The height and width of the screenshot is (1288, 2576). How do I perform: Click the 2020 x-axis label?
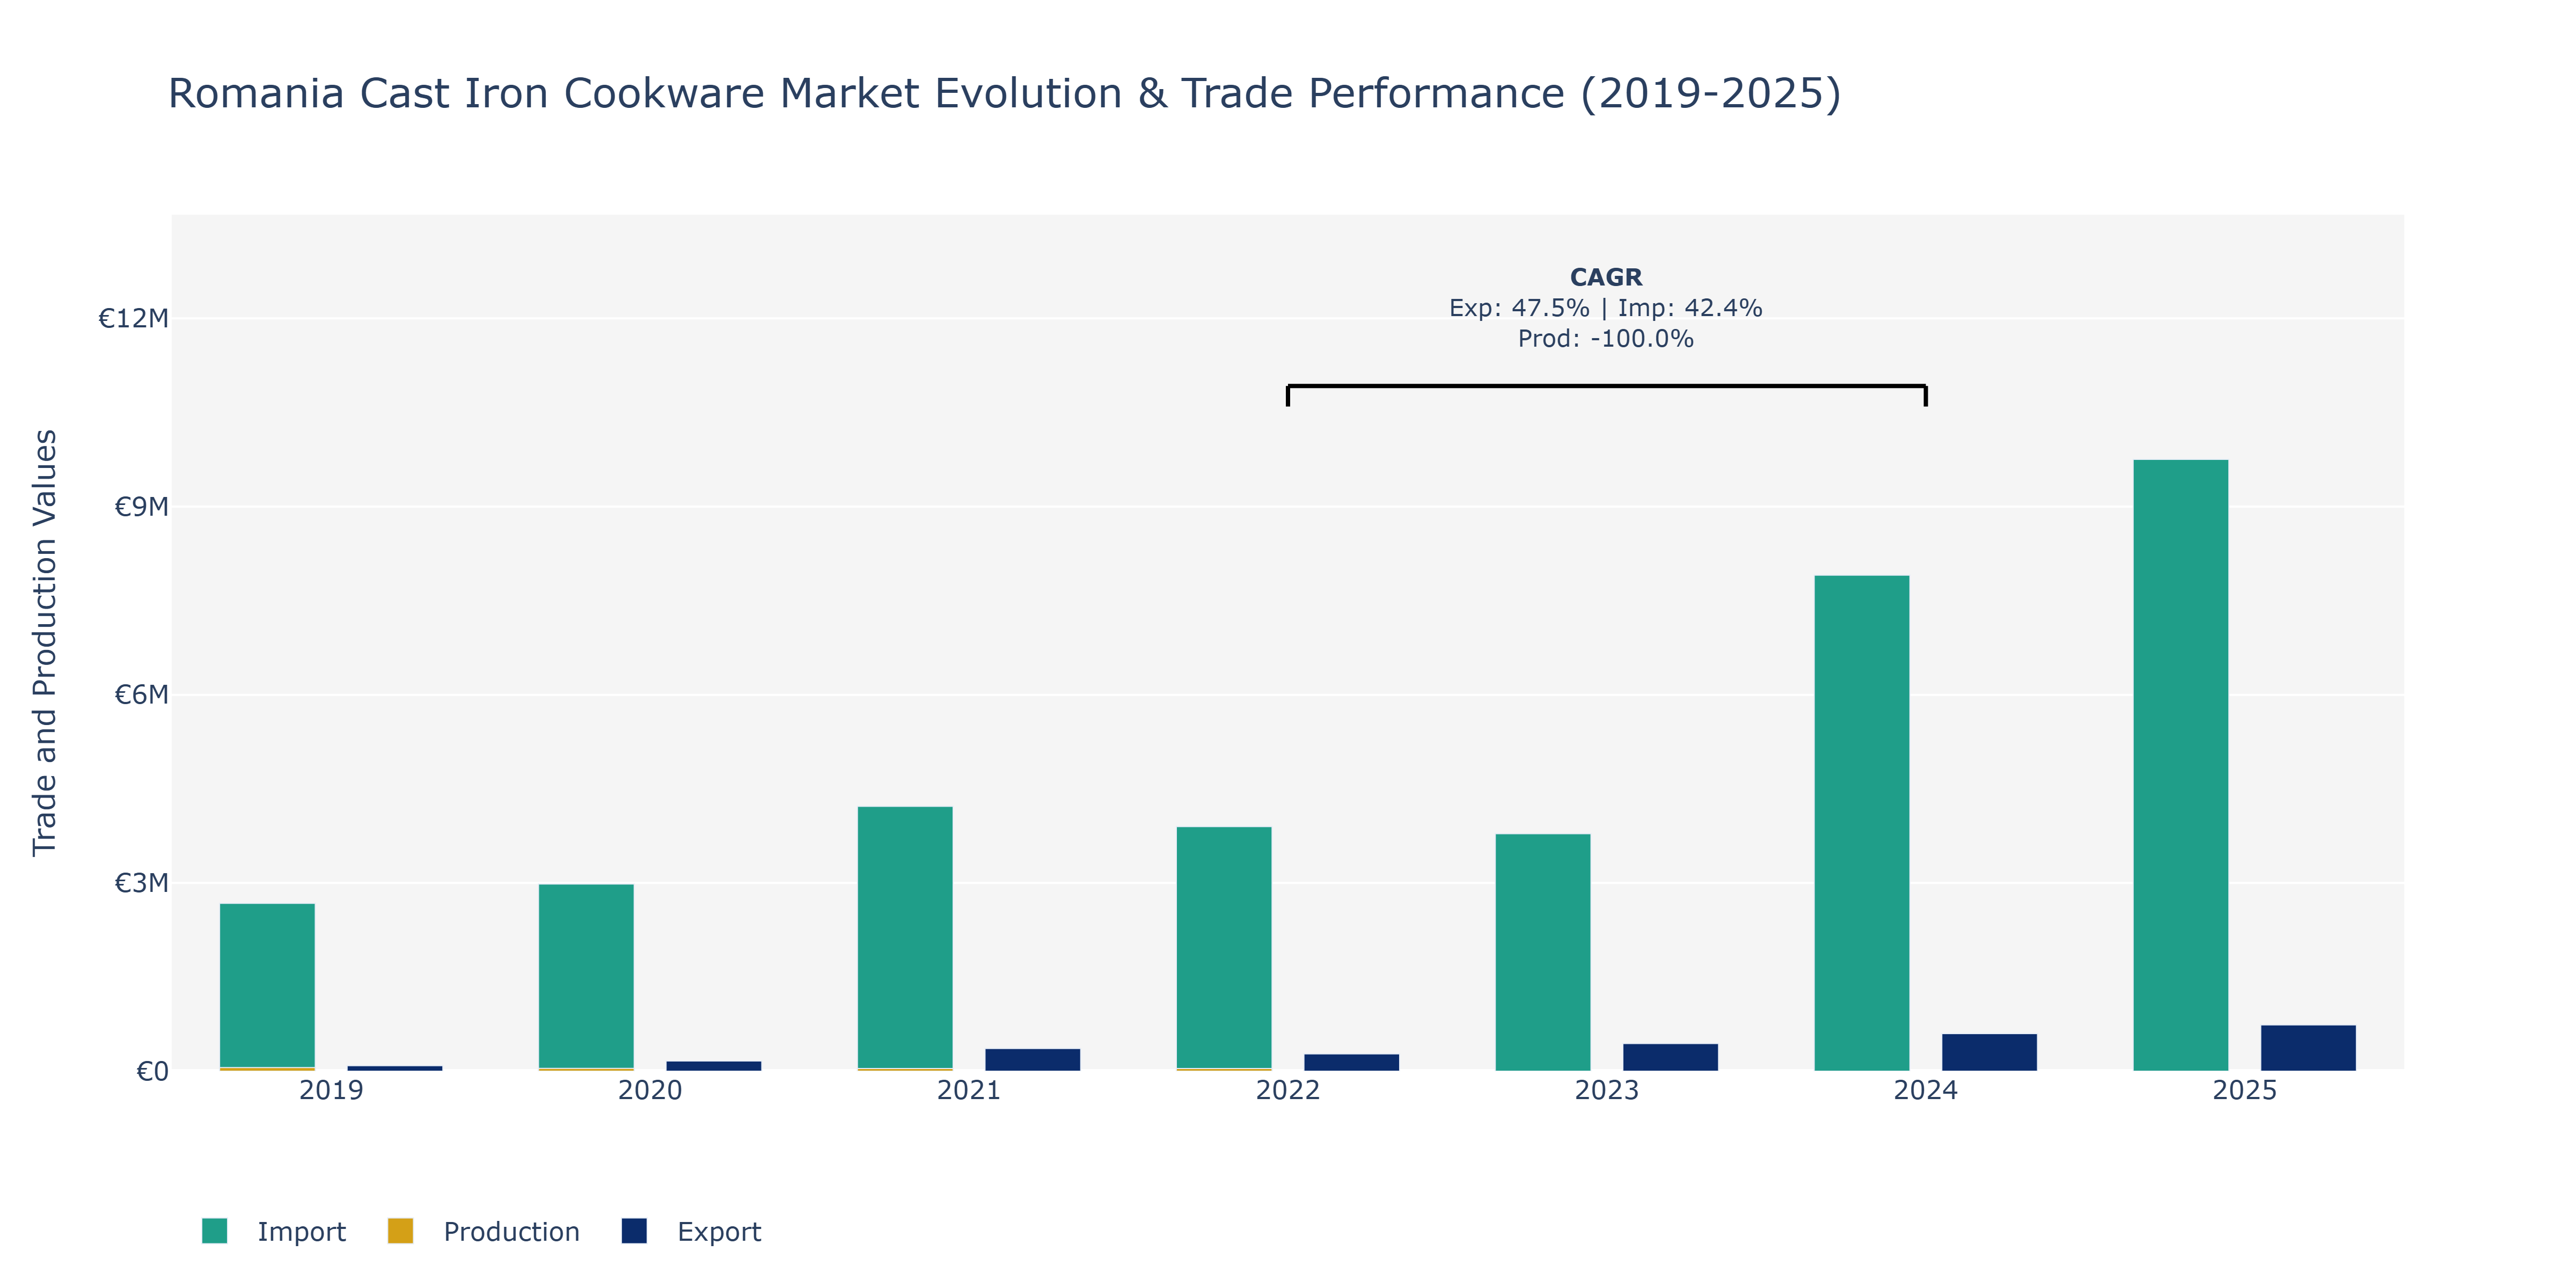tap(650, 1090)
